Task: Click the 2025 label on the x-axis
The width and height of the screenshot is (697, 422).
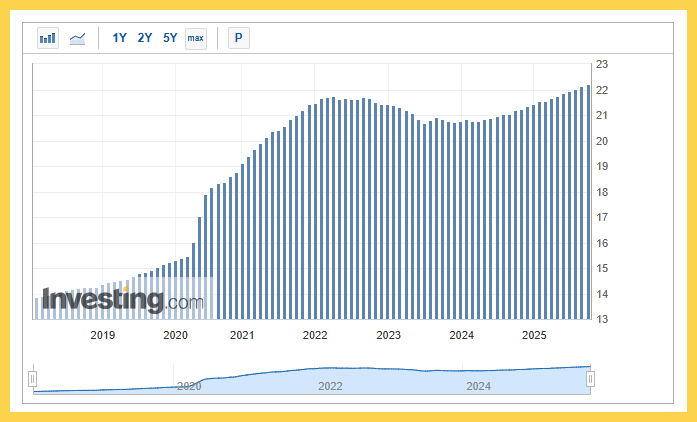Action: (534, 335)
